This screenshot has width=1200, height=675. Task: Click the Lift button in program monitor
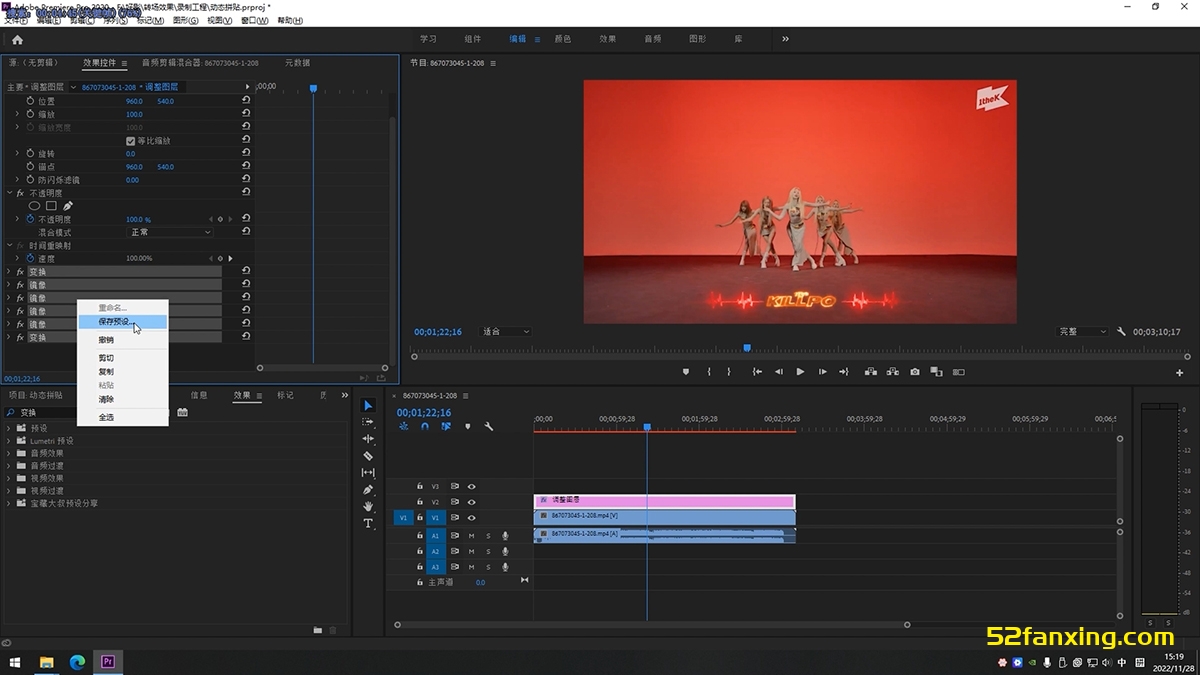coord(871,372)
